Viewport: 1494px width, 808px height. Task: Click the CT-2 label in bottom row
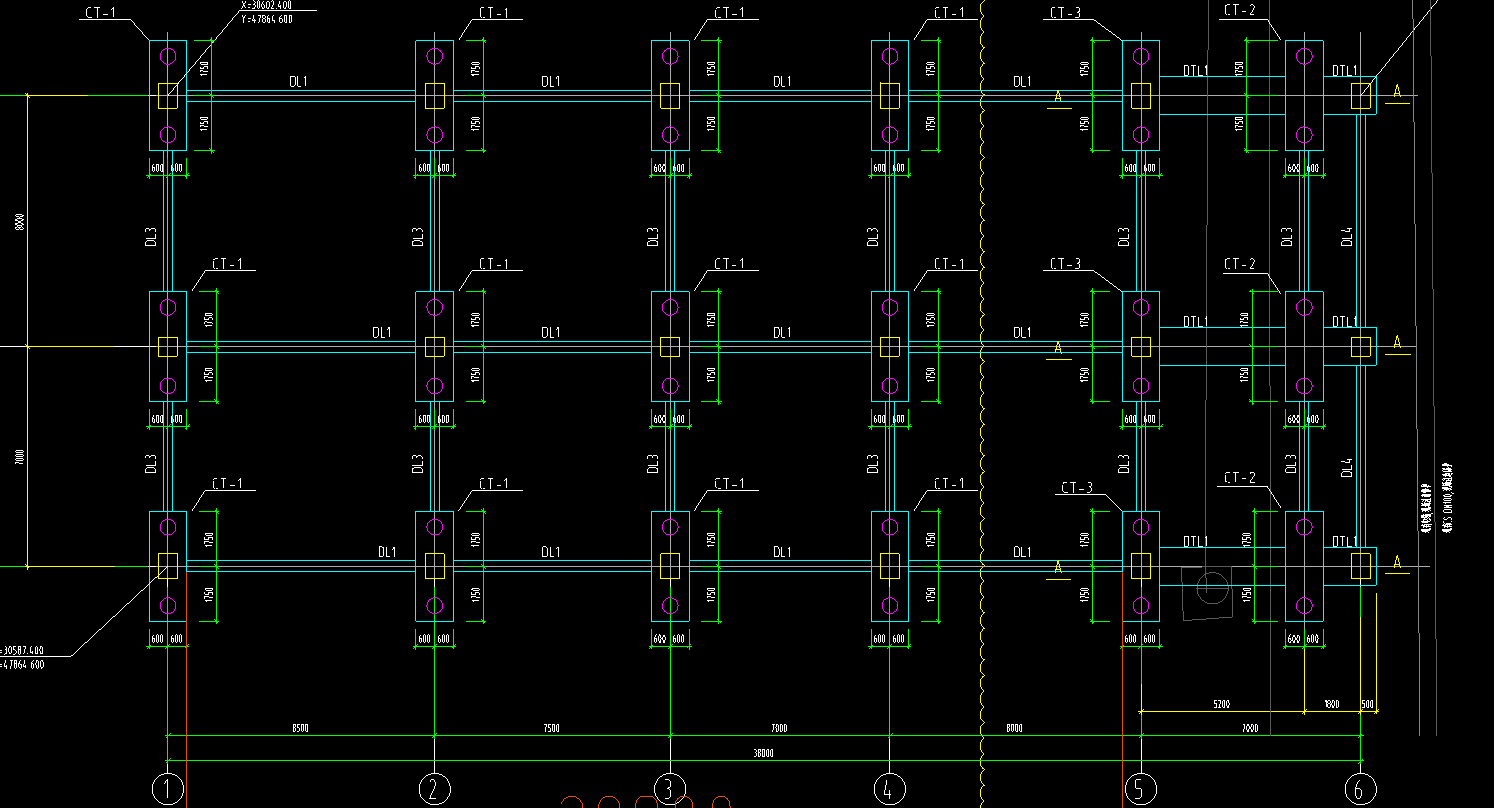pyautogui.click(x=1239, y=478)
